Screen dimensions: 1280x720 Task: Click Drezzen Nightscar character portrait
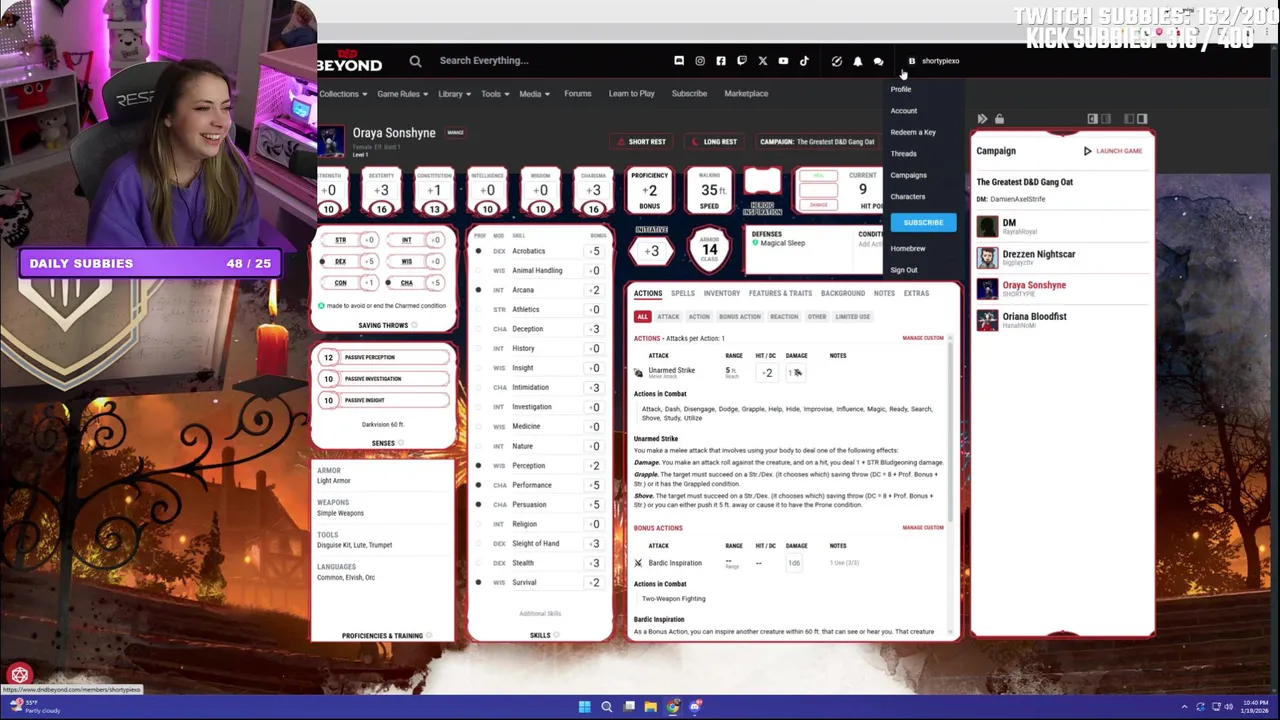(987, 258)
